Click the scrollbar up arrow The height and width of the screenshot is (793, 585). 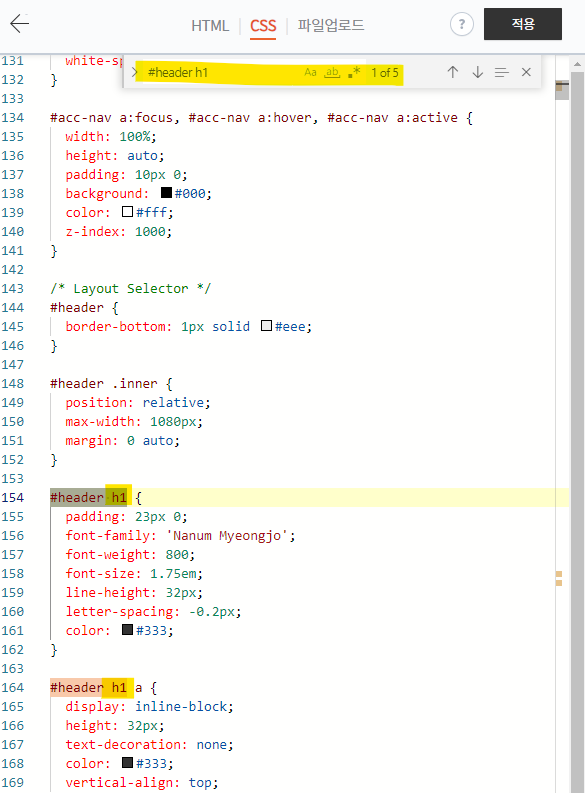click(577, 65)
